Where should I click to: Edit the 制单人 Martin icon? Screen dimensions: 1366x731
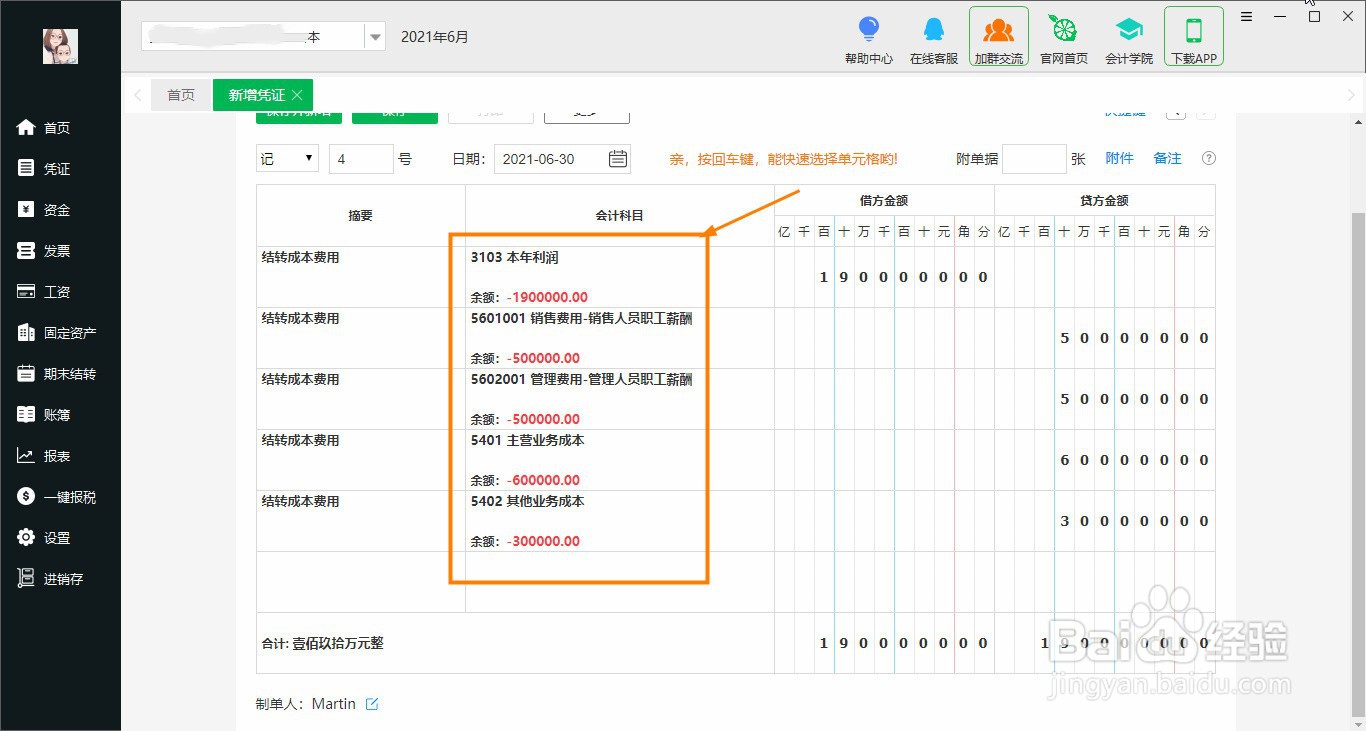pos(372,704)
